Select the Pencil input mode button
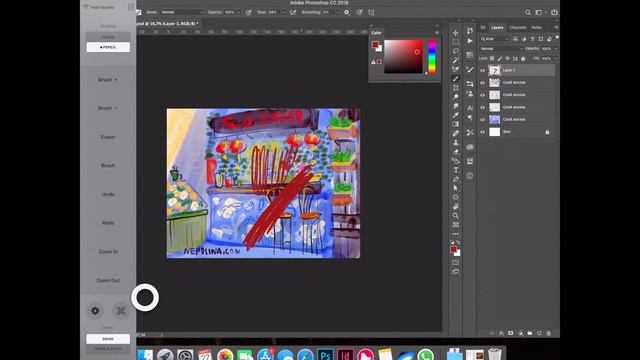 pos(108,47)
